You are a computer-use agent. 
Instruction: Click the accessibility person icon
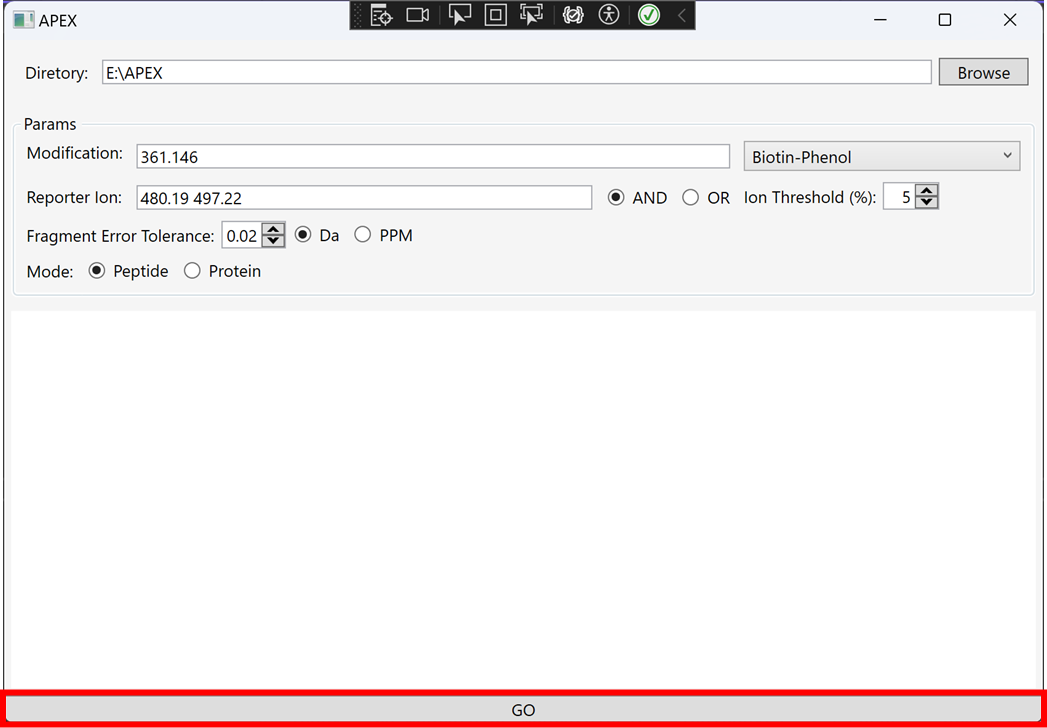pyautogui.click(x=609, y=15)
